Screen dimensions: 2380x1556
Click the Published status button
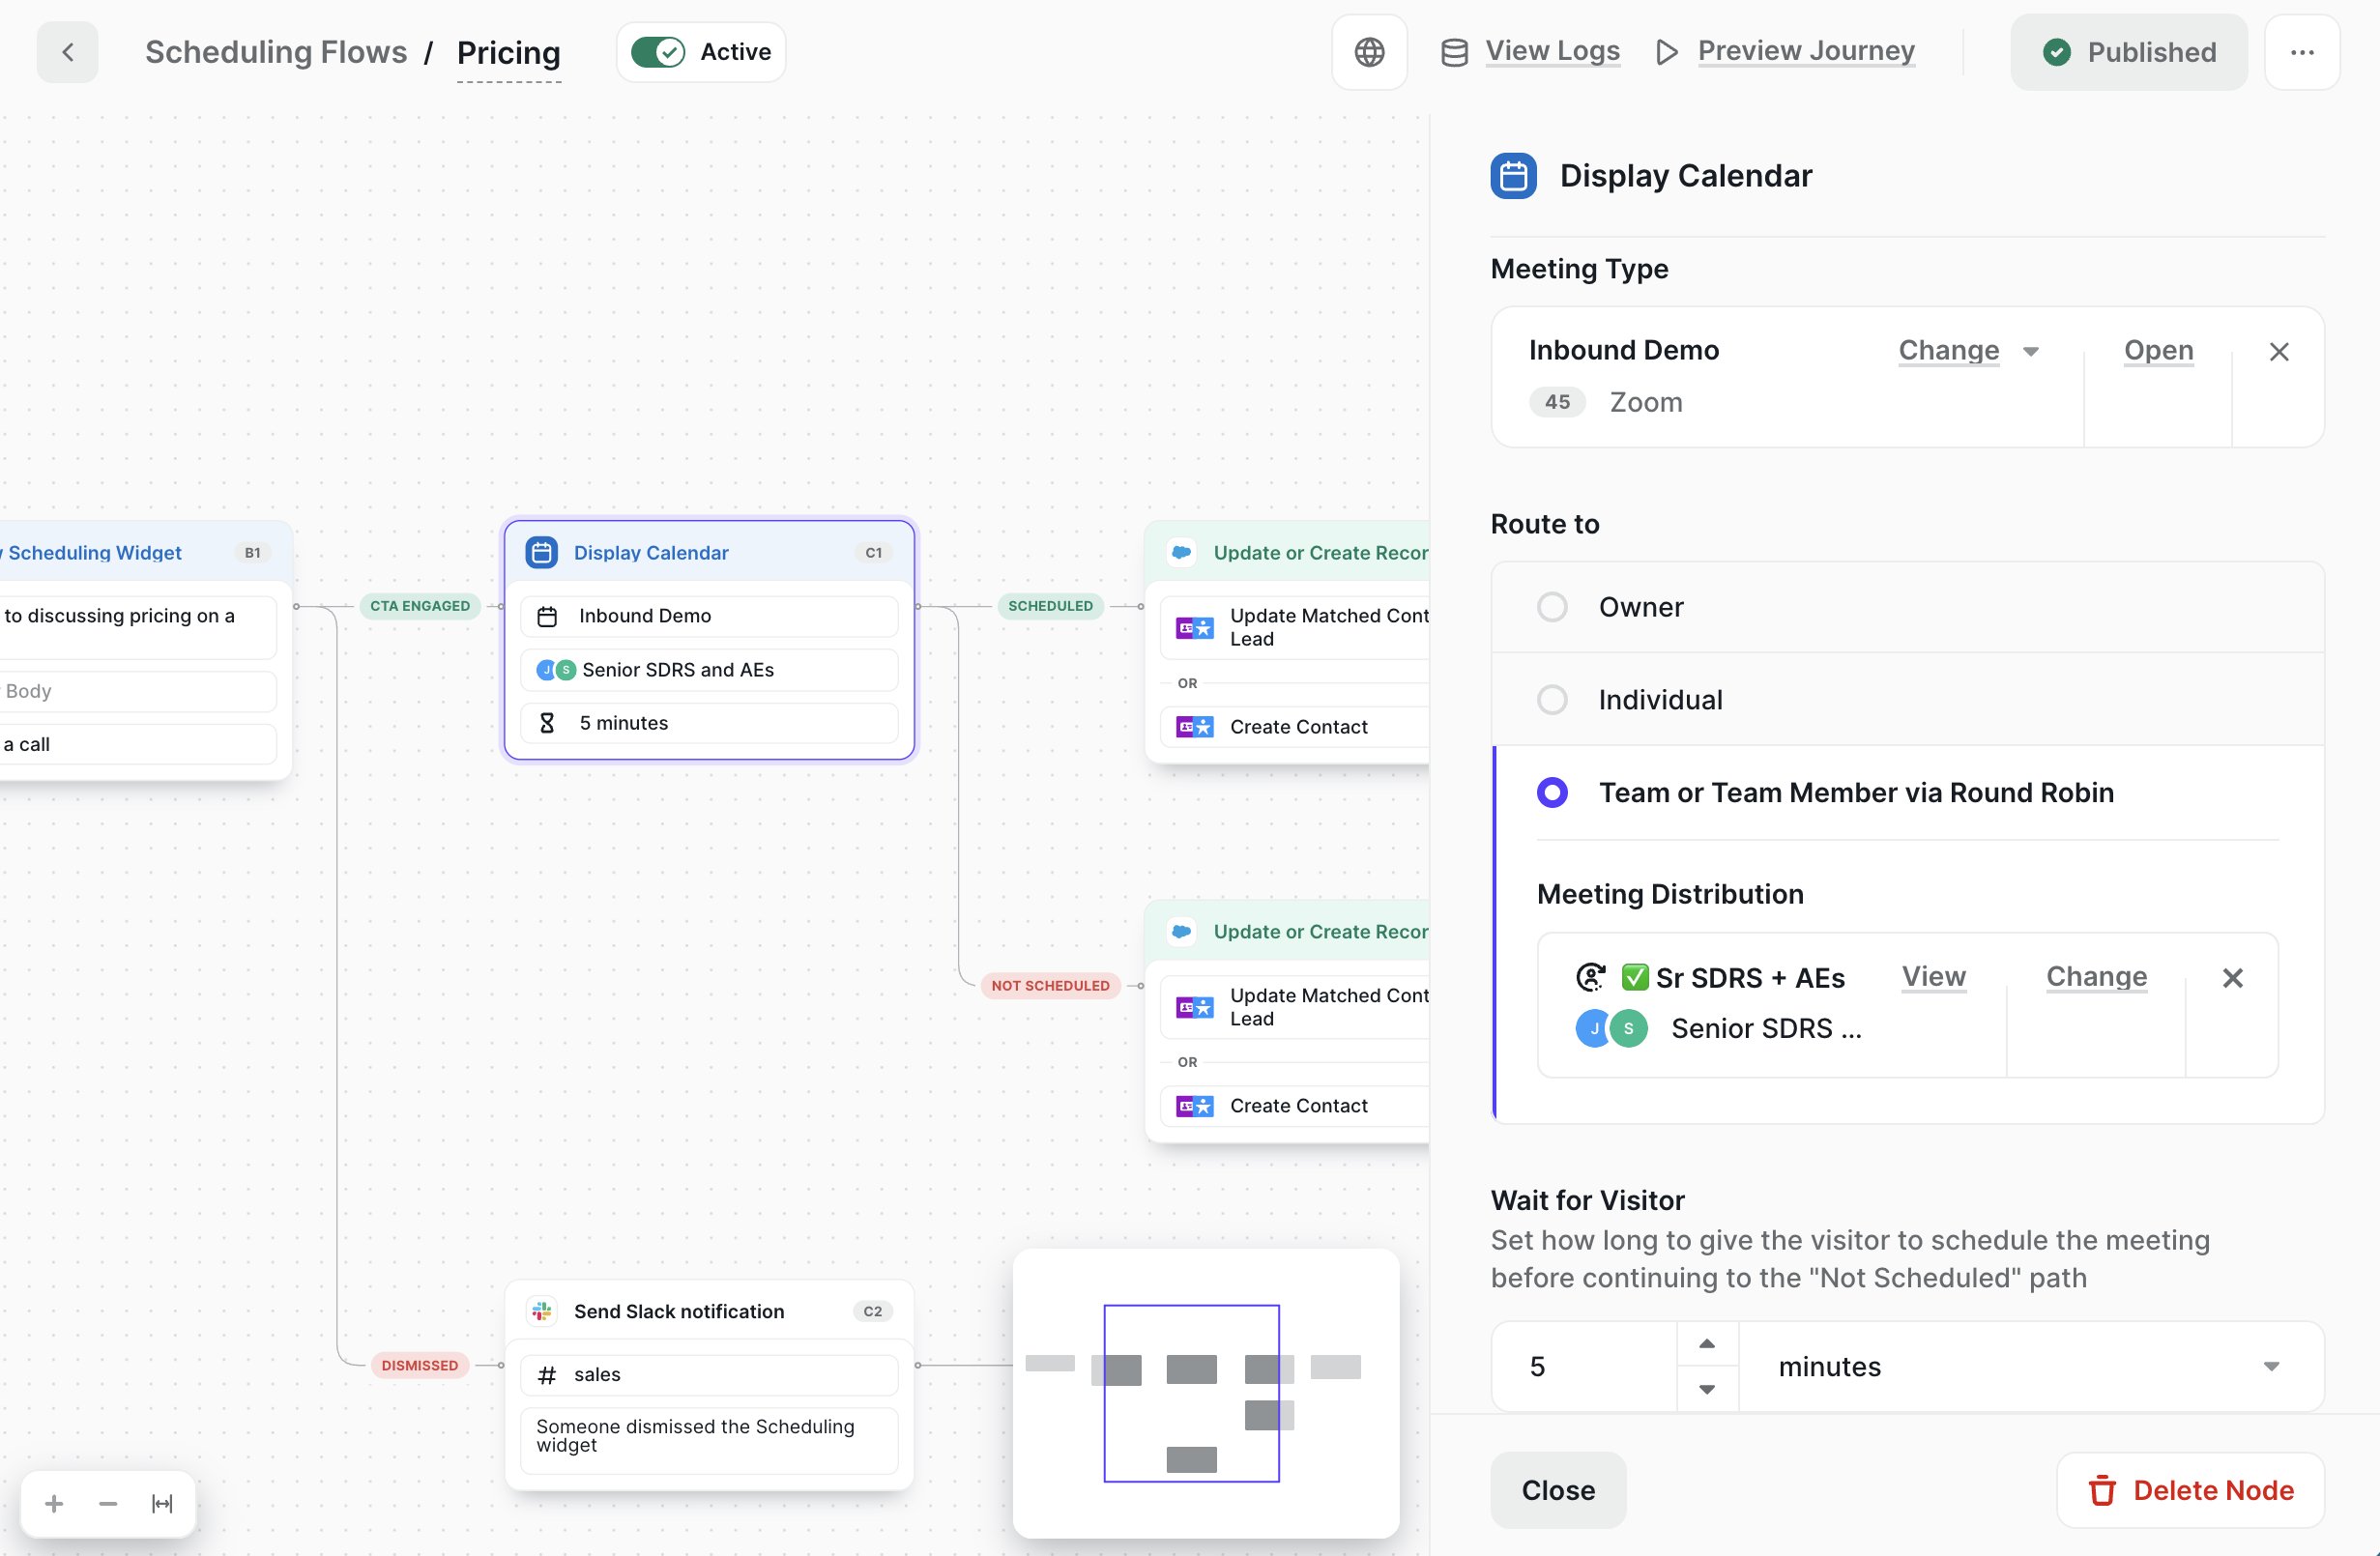click(x=2129, y=52)
